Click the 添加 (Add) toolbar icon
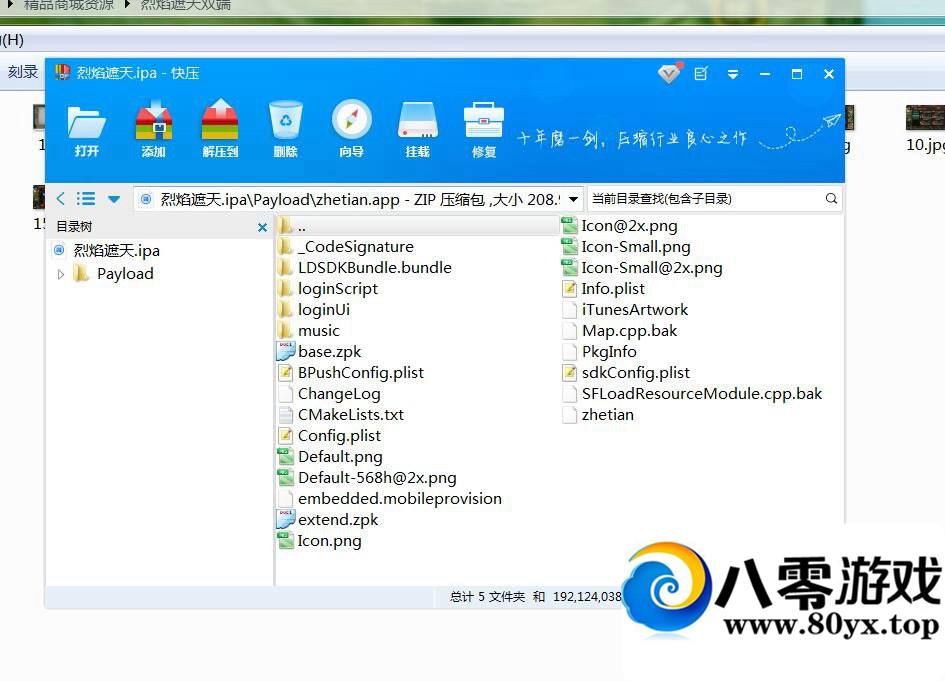 [154, 129]
